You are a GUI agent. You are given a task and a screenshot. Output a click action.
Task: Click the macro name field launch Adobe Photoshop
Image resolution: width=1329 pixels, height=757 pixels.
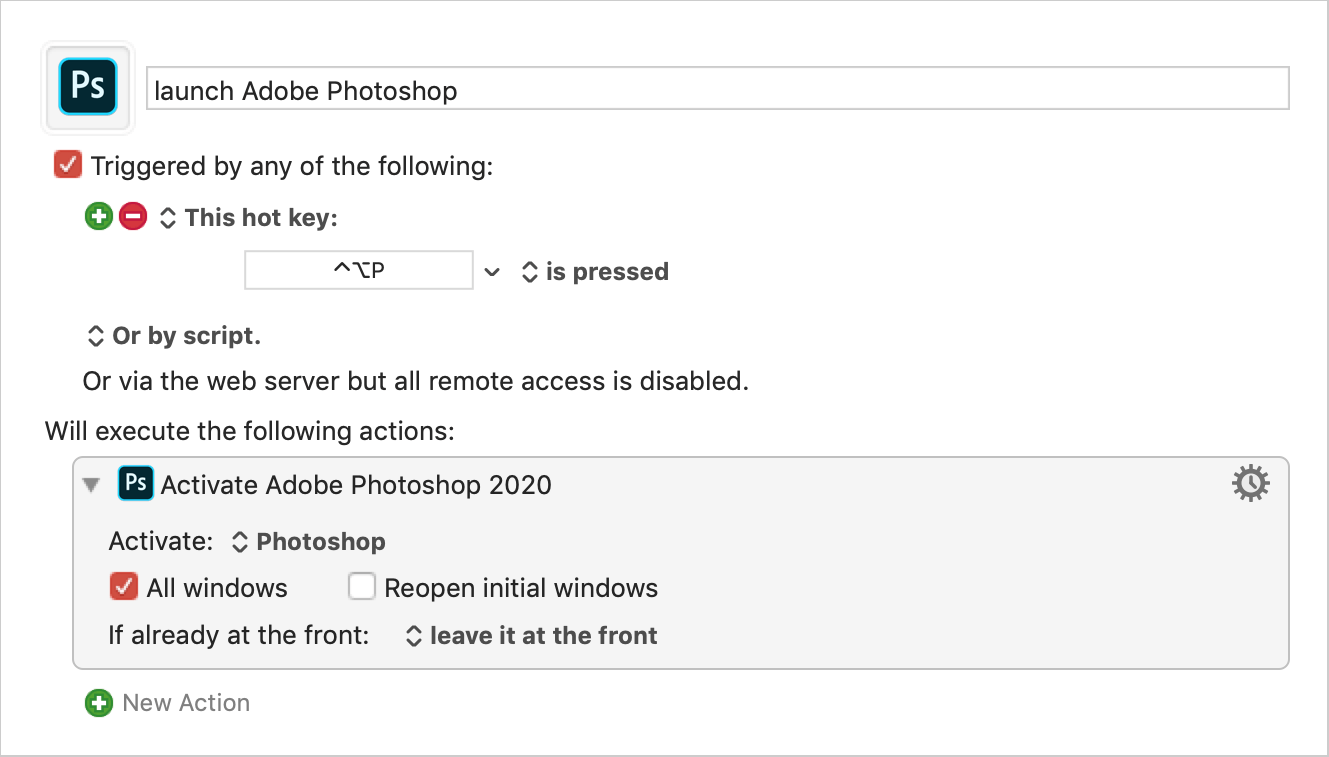718,89
